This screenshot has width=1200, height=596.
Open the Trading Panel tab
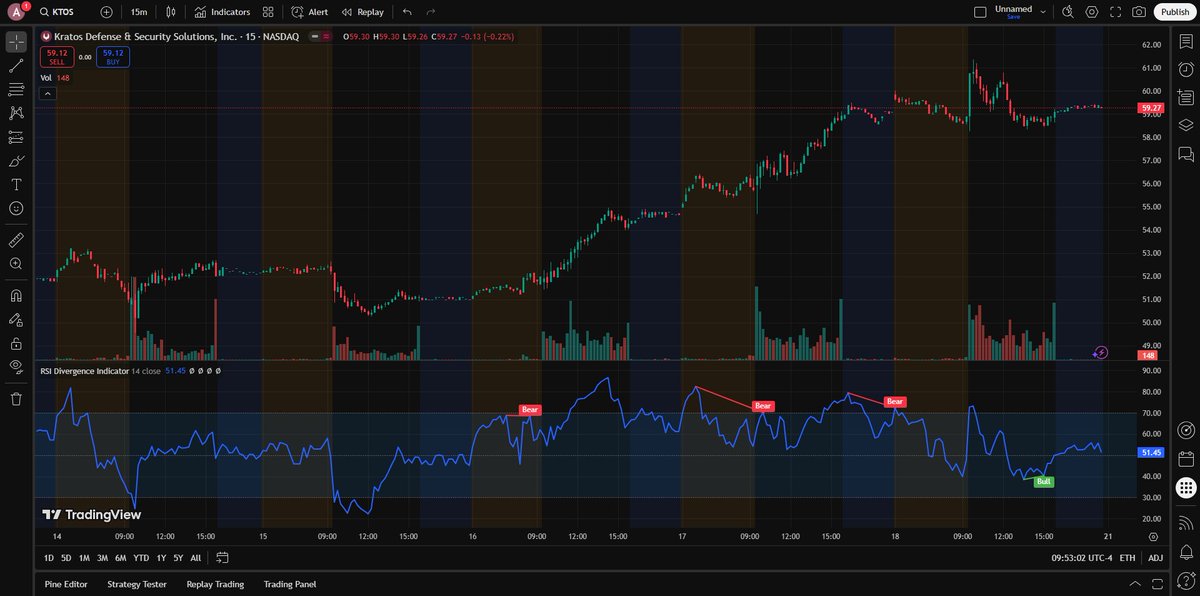click(290, 584)
